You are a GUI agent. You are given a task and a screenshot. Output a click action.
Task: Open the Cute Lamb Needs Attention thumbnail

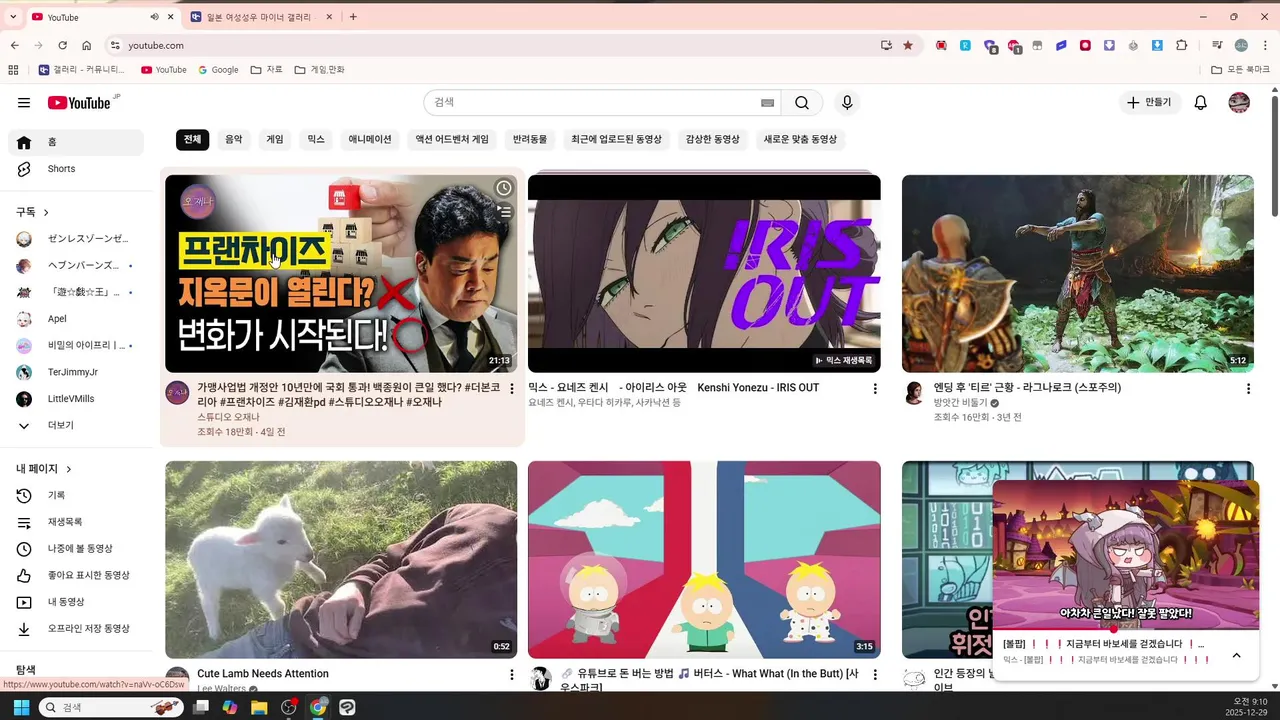point(341,559)
